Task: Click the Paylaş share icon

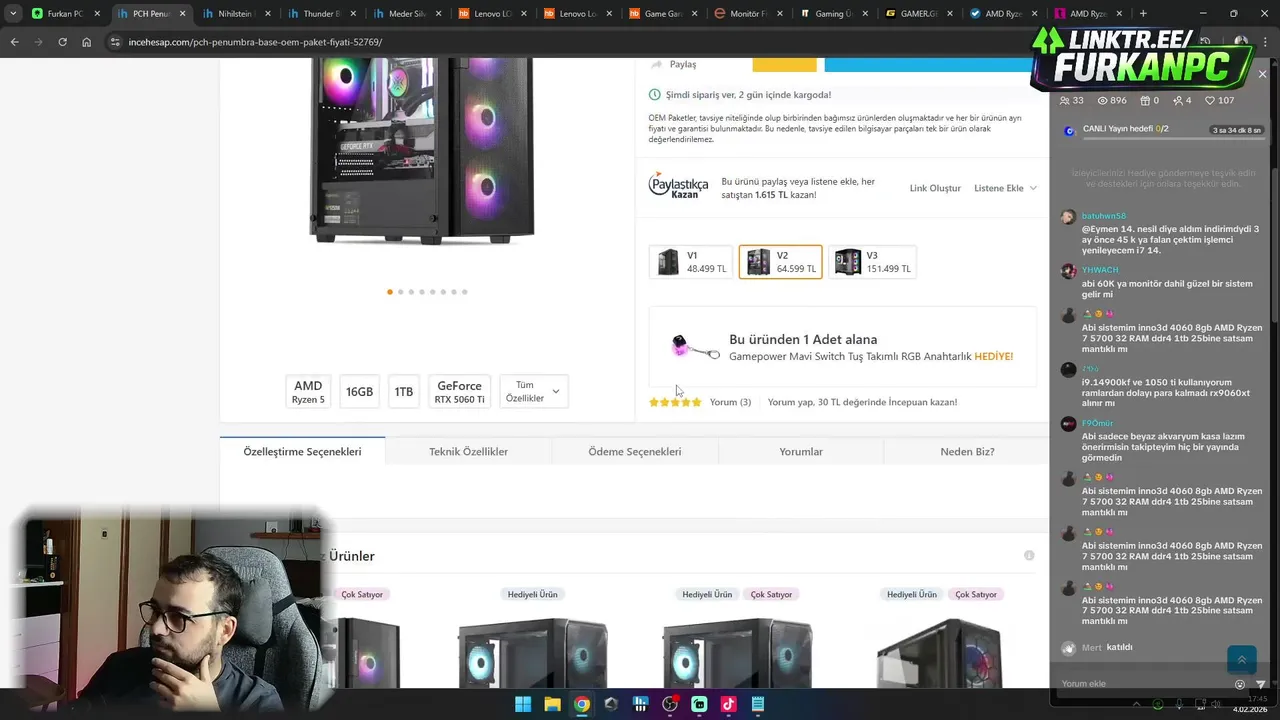Action: tap(657, 64)
